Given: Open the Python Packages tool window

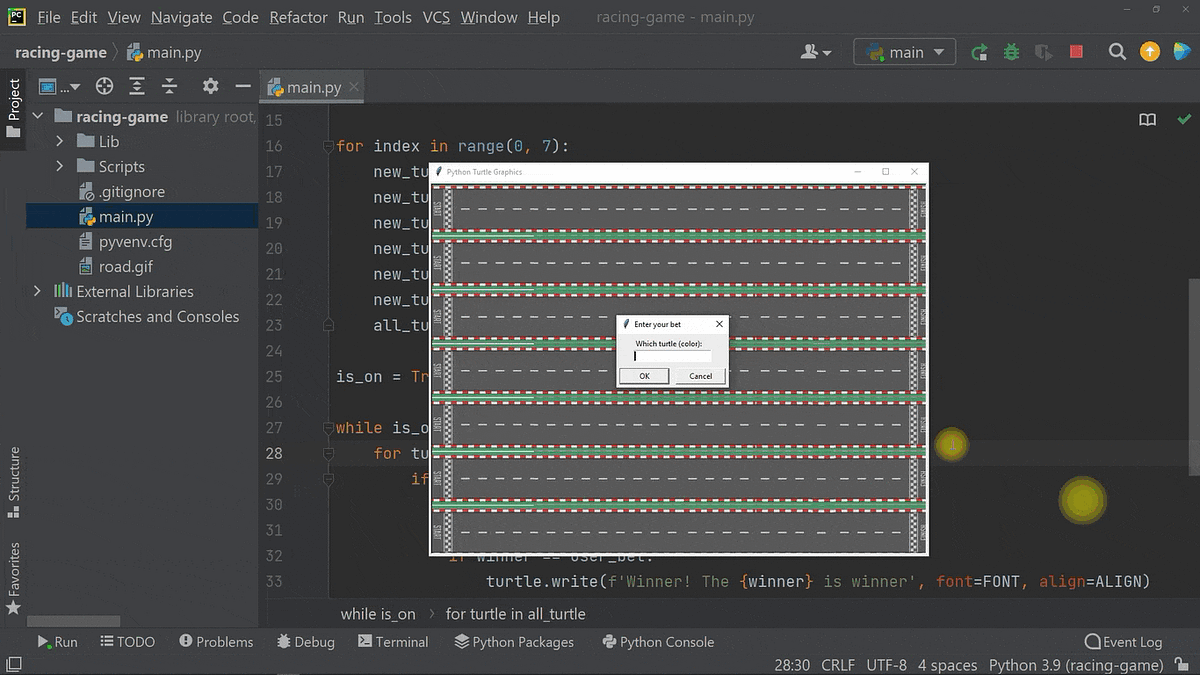Looking at the screenshot, I should pos(514,642).
